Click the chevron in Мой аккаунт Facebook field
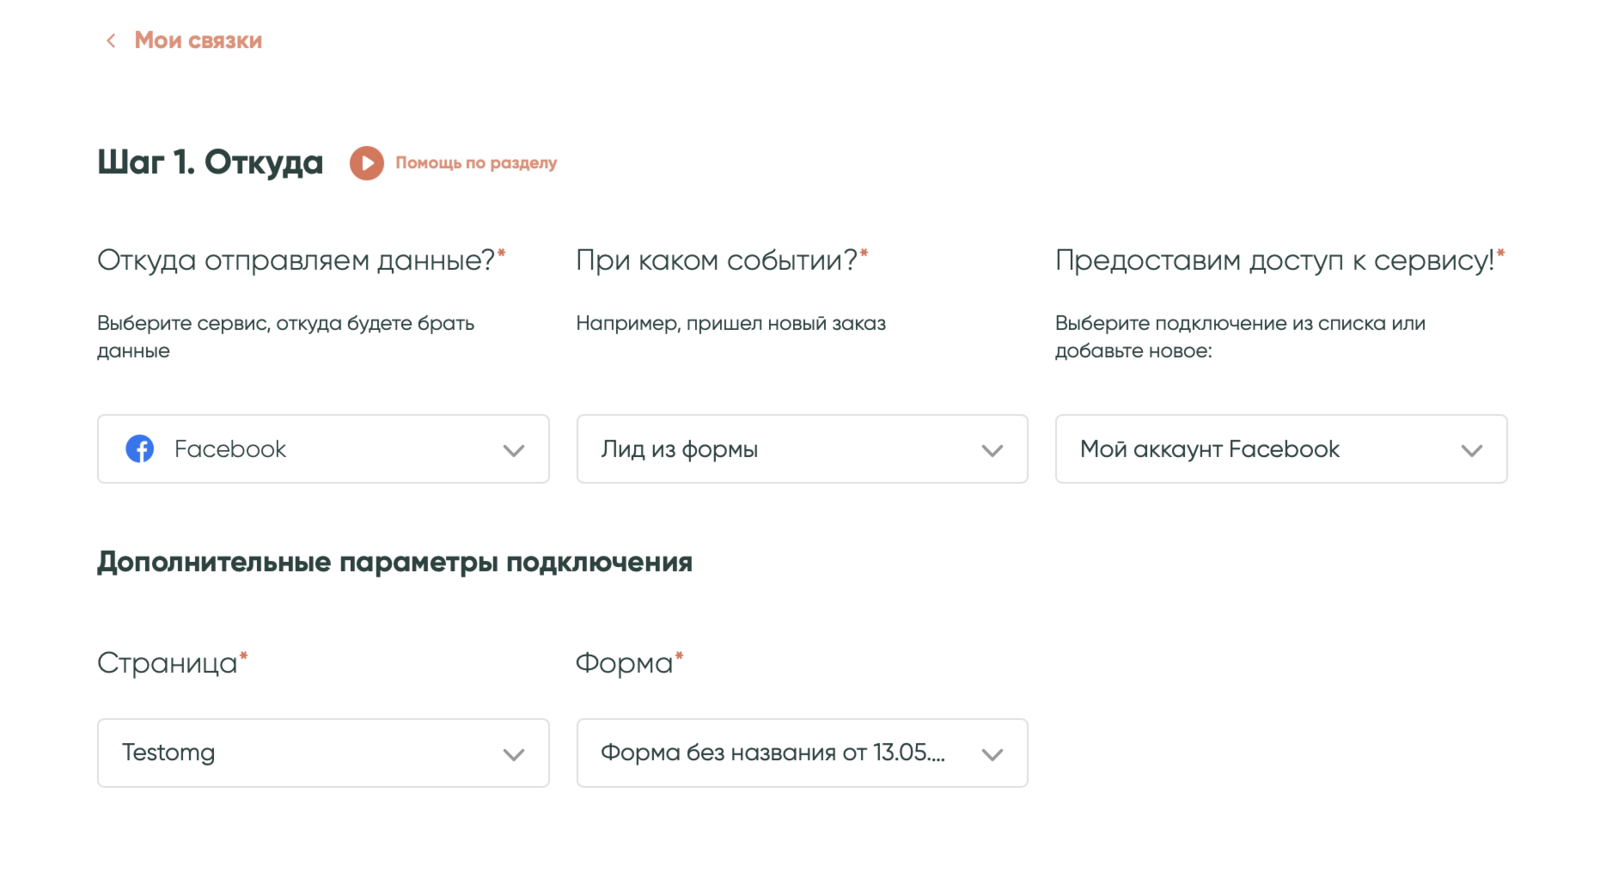Viewport: 1600px width, 890px height. 1471,451
